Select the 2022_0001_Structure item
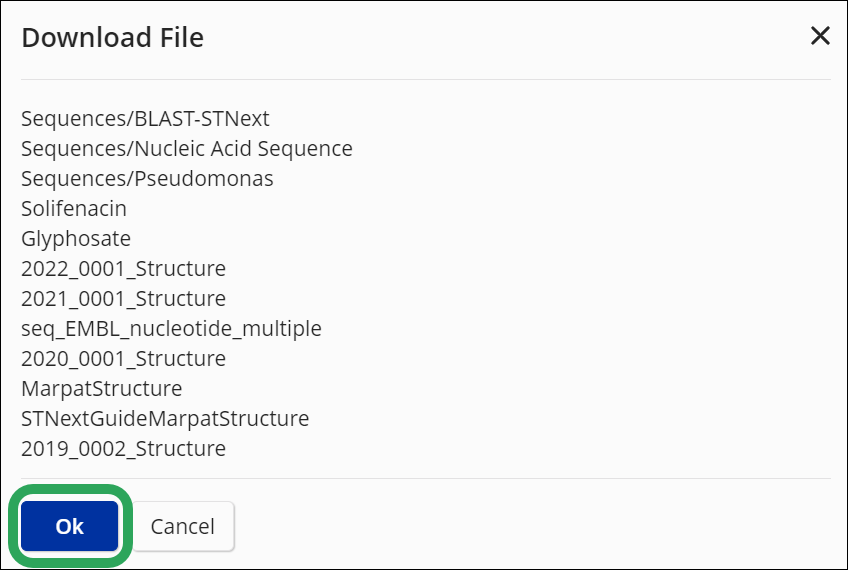 (123, 269)
